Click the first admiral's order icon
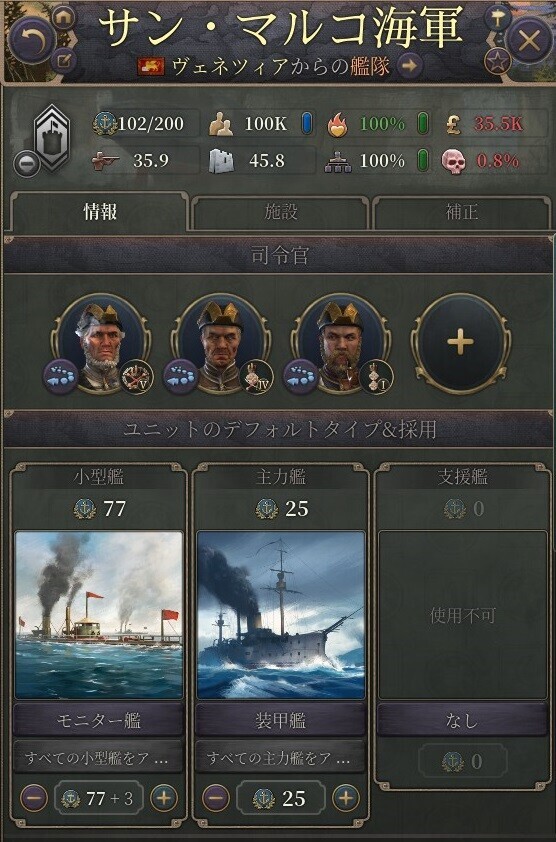556x842 pixels. coord(60,376)
